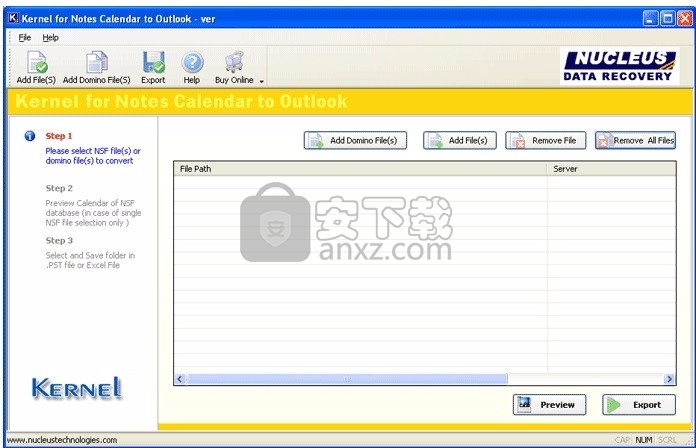
Task: Click the Add File(s) button
Action: (459, 140)
